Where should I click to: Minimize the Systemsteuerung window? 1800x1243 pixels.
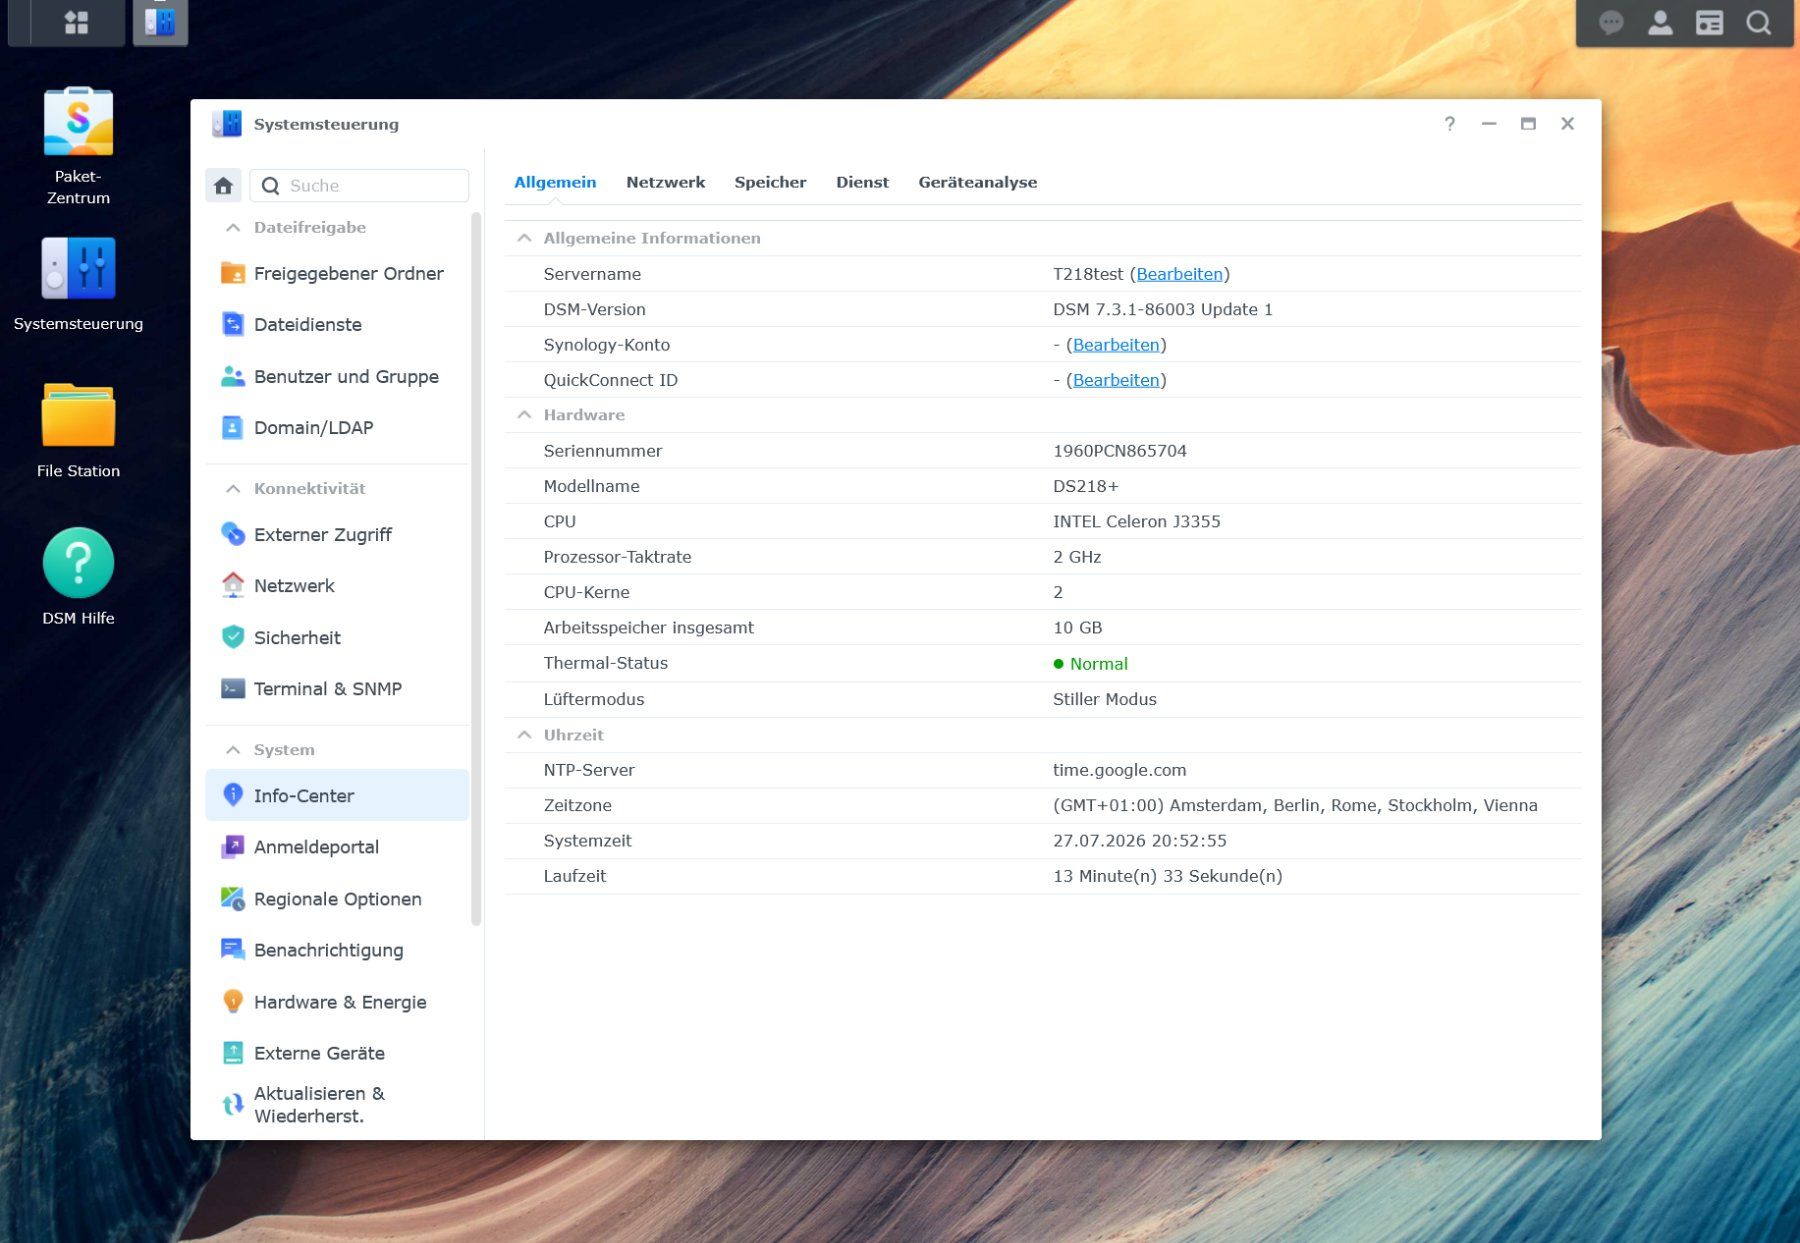pyautogui.click(x=1489, y=124)
